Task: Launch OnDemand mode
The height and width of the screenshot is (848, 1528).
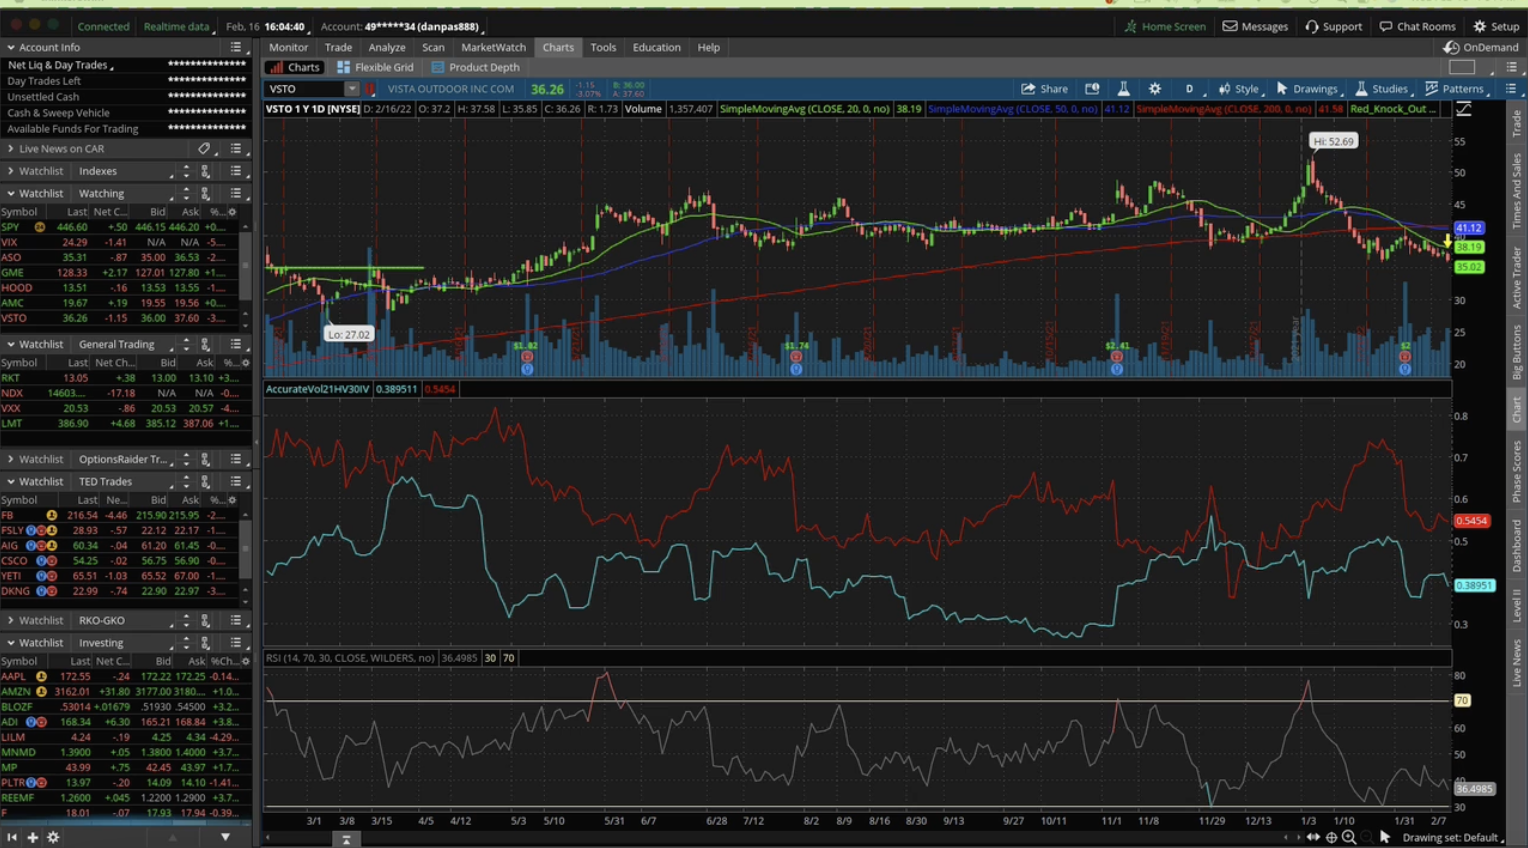Action: pos(1482,47)
